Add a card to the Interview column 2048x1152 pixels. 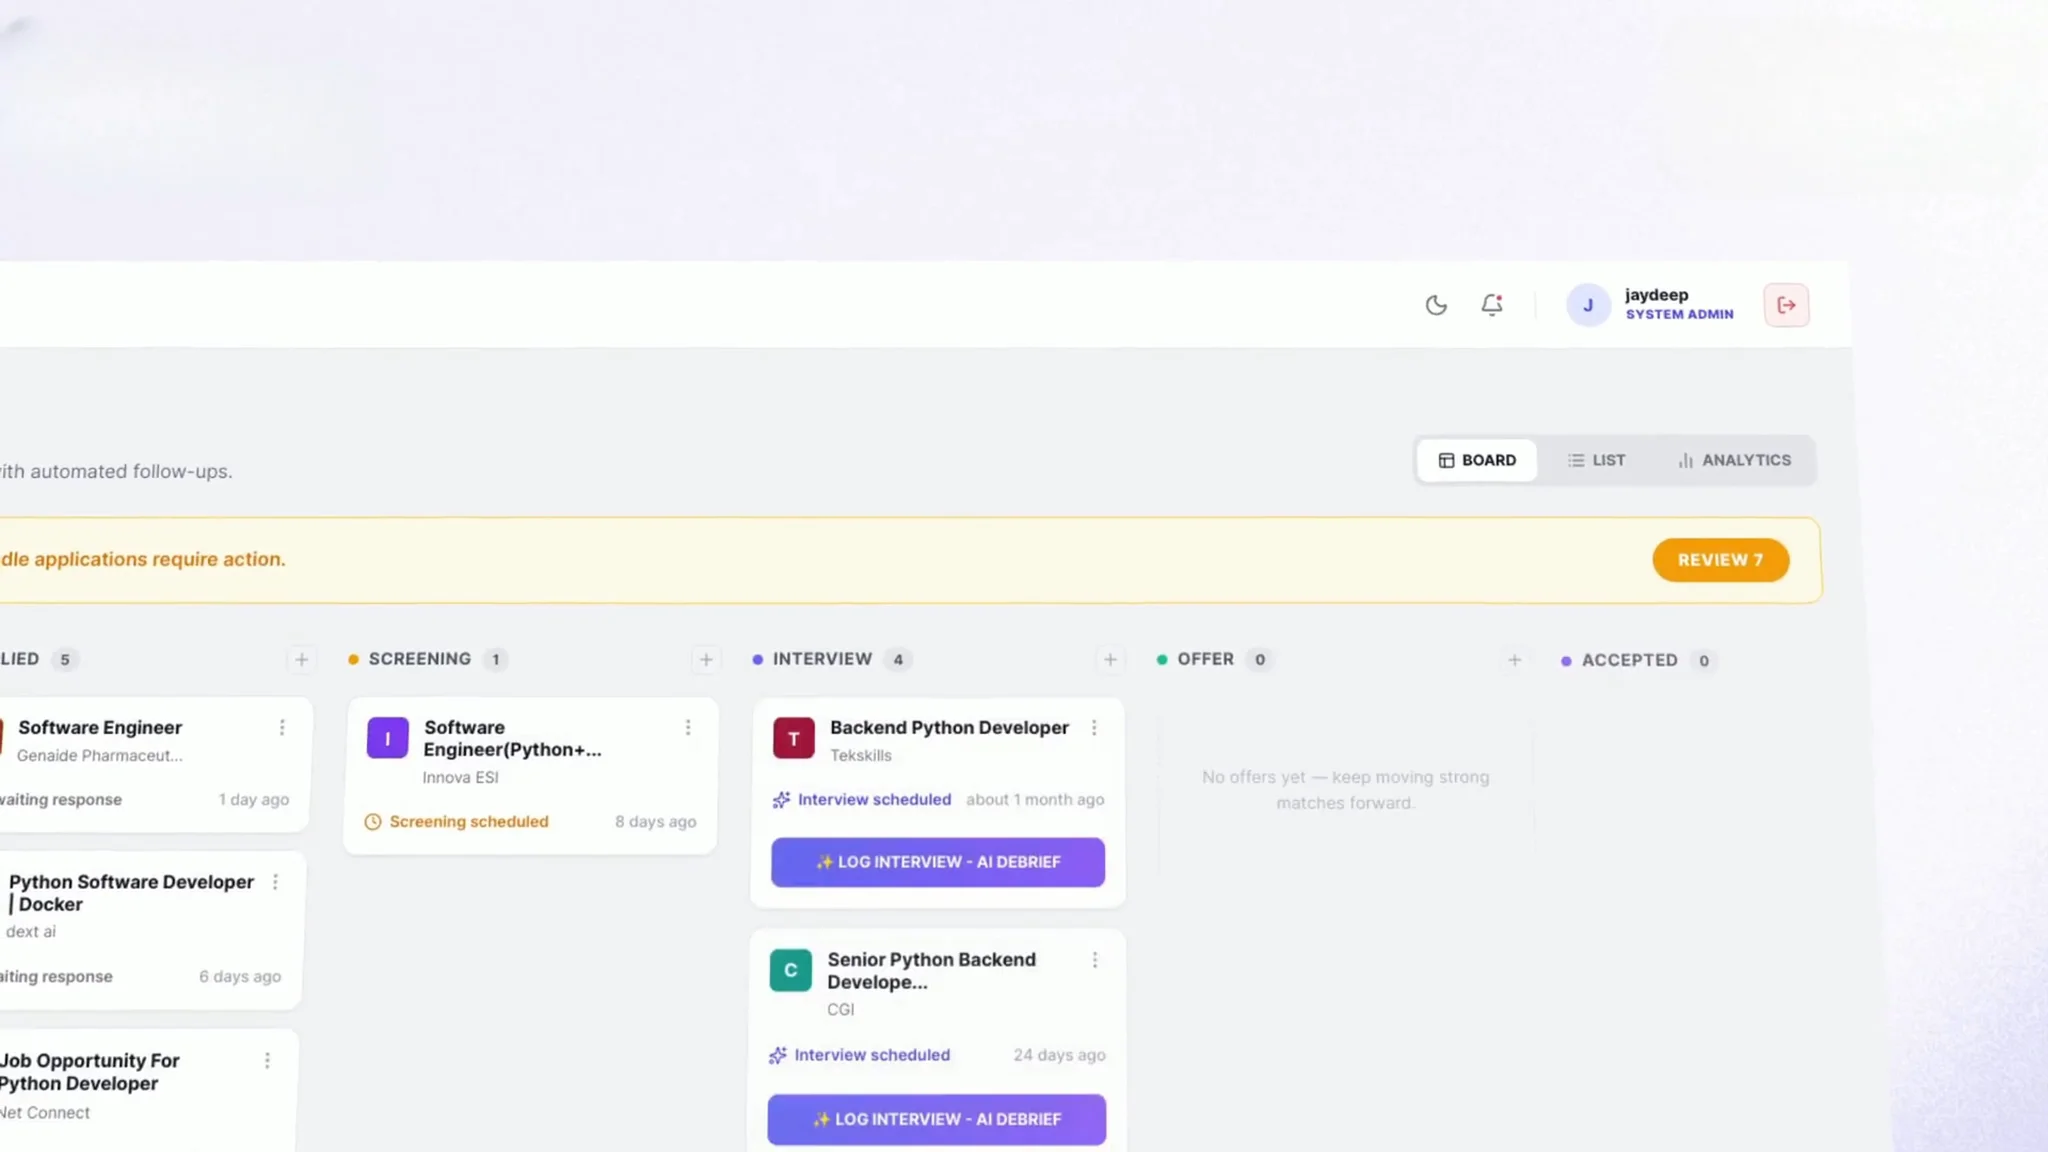point(1110,659)
